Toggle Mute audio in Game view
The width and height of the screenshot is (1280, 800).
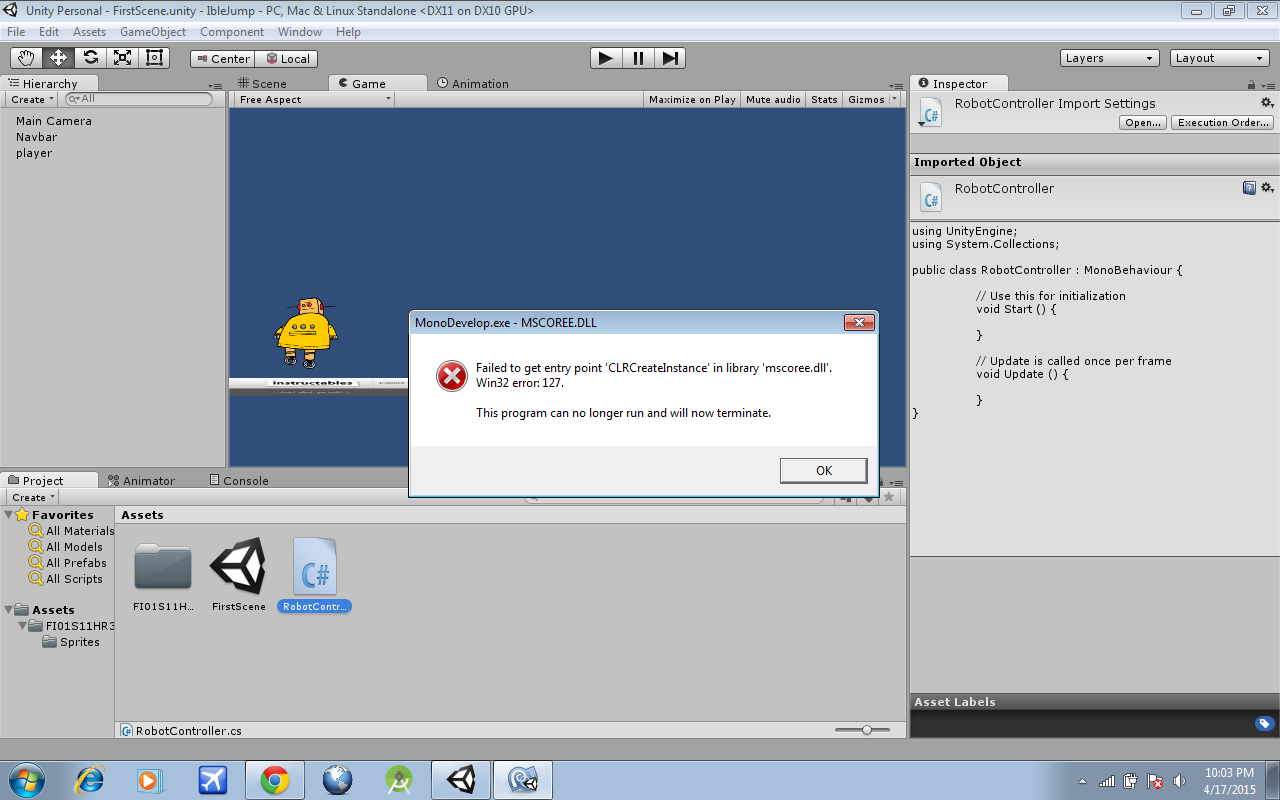pyautogui.click(x=773, y=99)
